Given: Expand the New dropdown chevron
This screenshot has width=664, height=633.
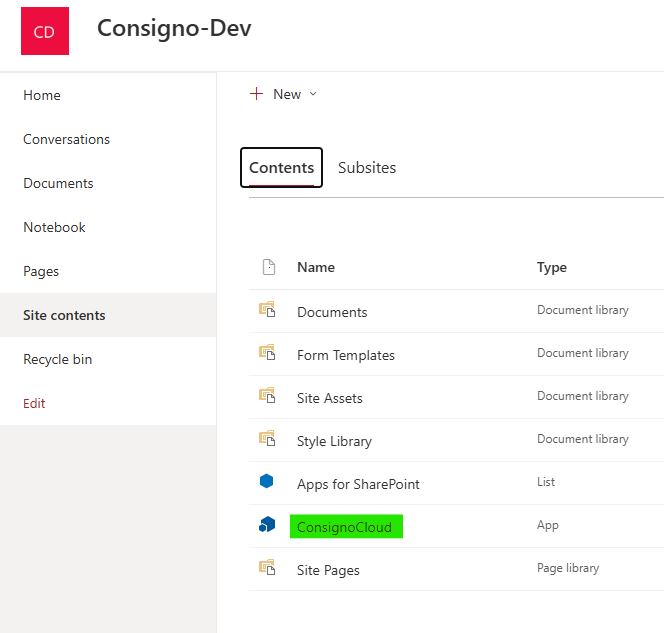Looking at the screenshot, I should [313, 94].
